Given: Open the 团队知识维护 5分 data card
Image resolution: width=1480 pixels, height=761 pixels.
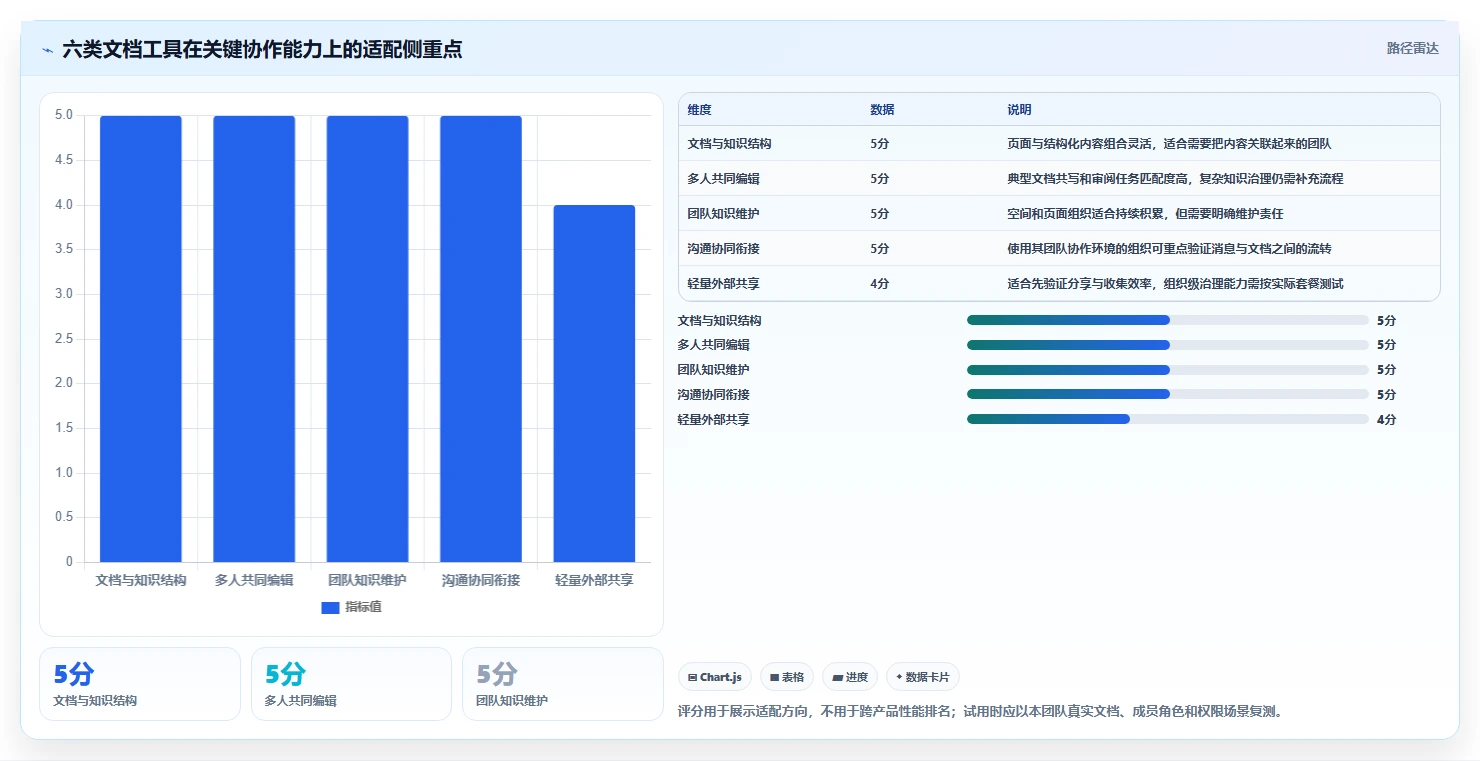Looking at the screenshot, I should tap(563, 684).
